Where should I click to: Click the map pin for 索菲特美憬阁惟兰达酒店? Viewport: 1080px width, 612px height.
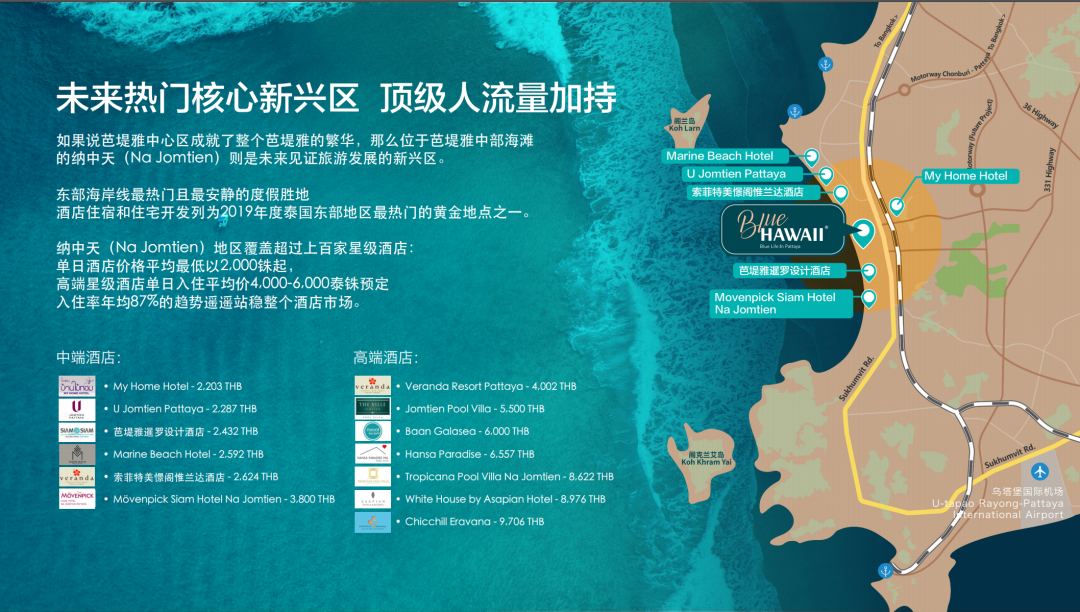point(840,193)
